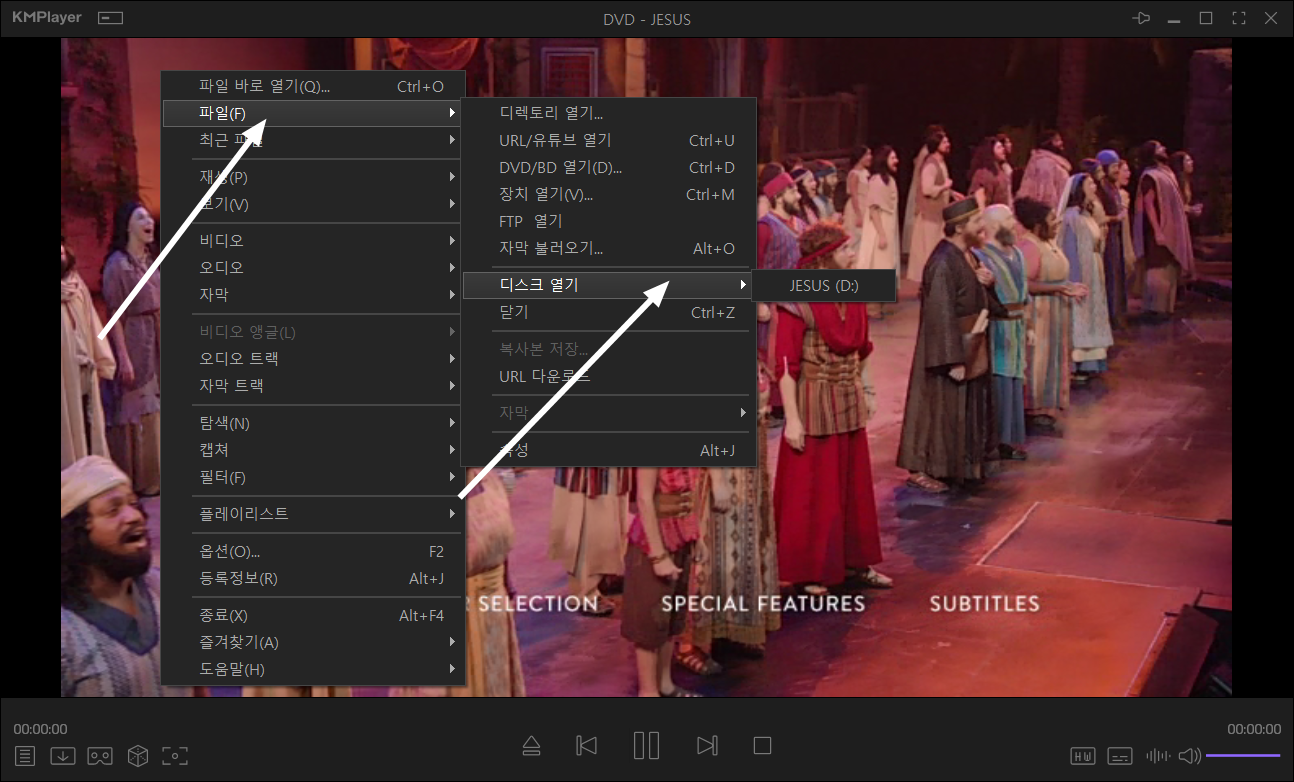
Task: Click the KMPlayer logo
Action: pos(47,18)
